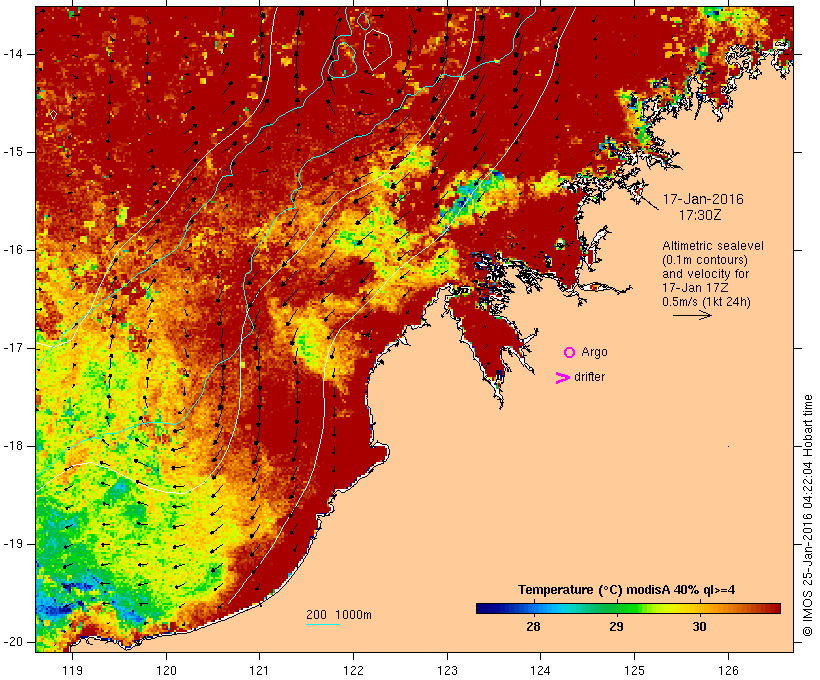Click the cyan isobath legend line under 200

tap(323, 624)
